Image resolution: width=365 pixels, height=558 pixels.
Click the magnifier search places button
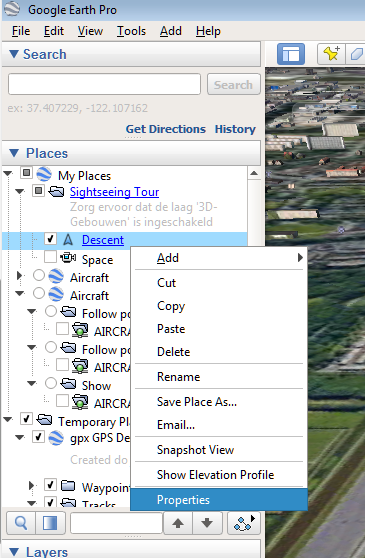(21, 523)
